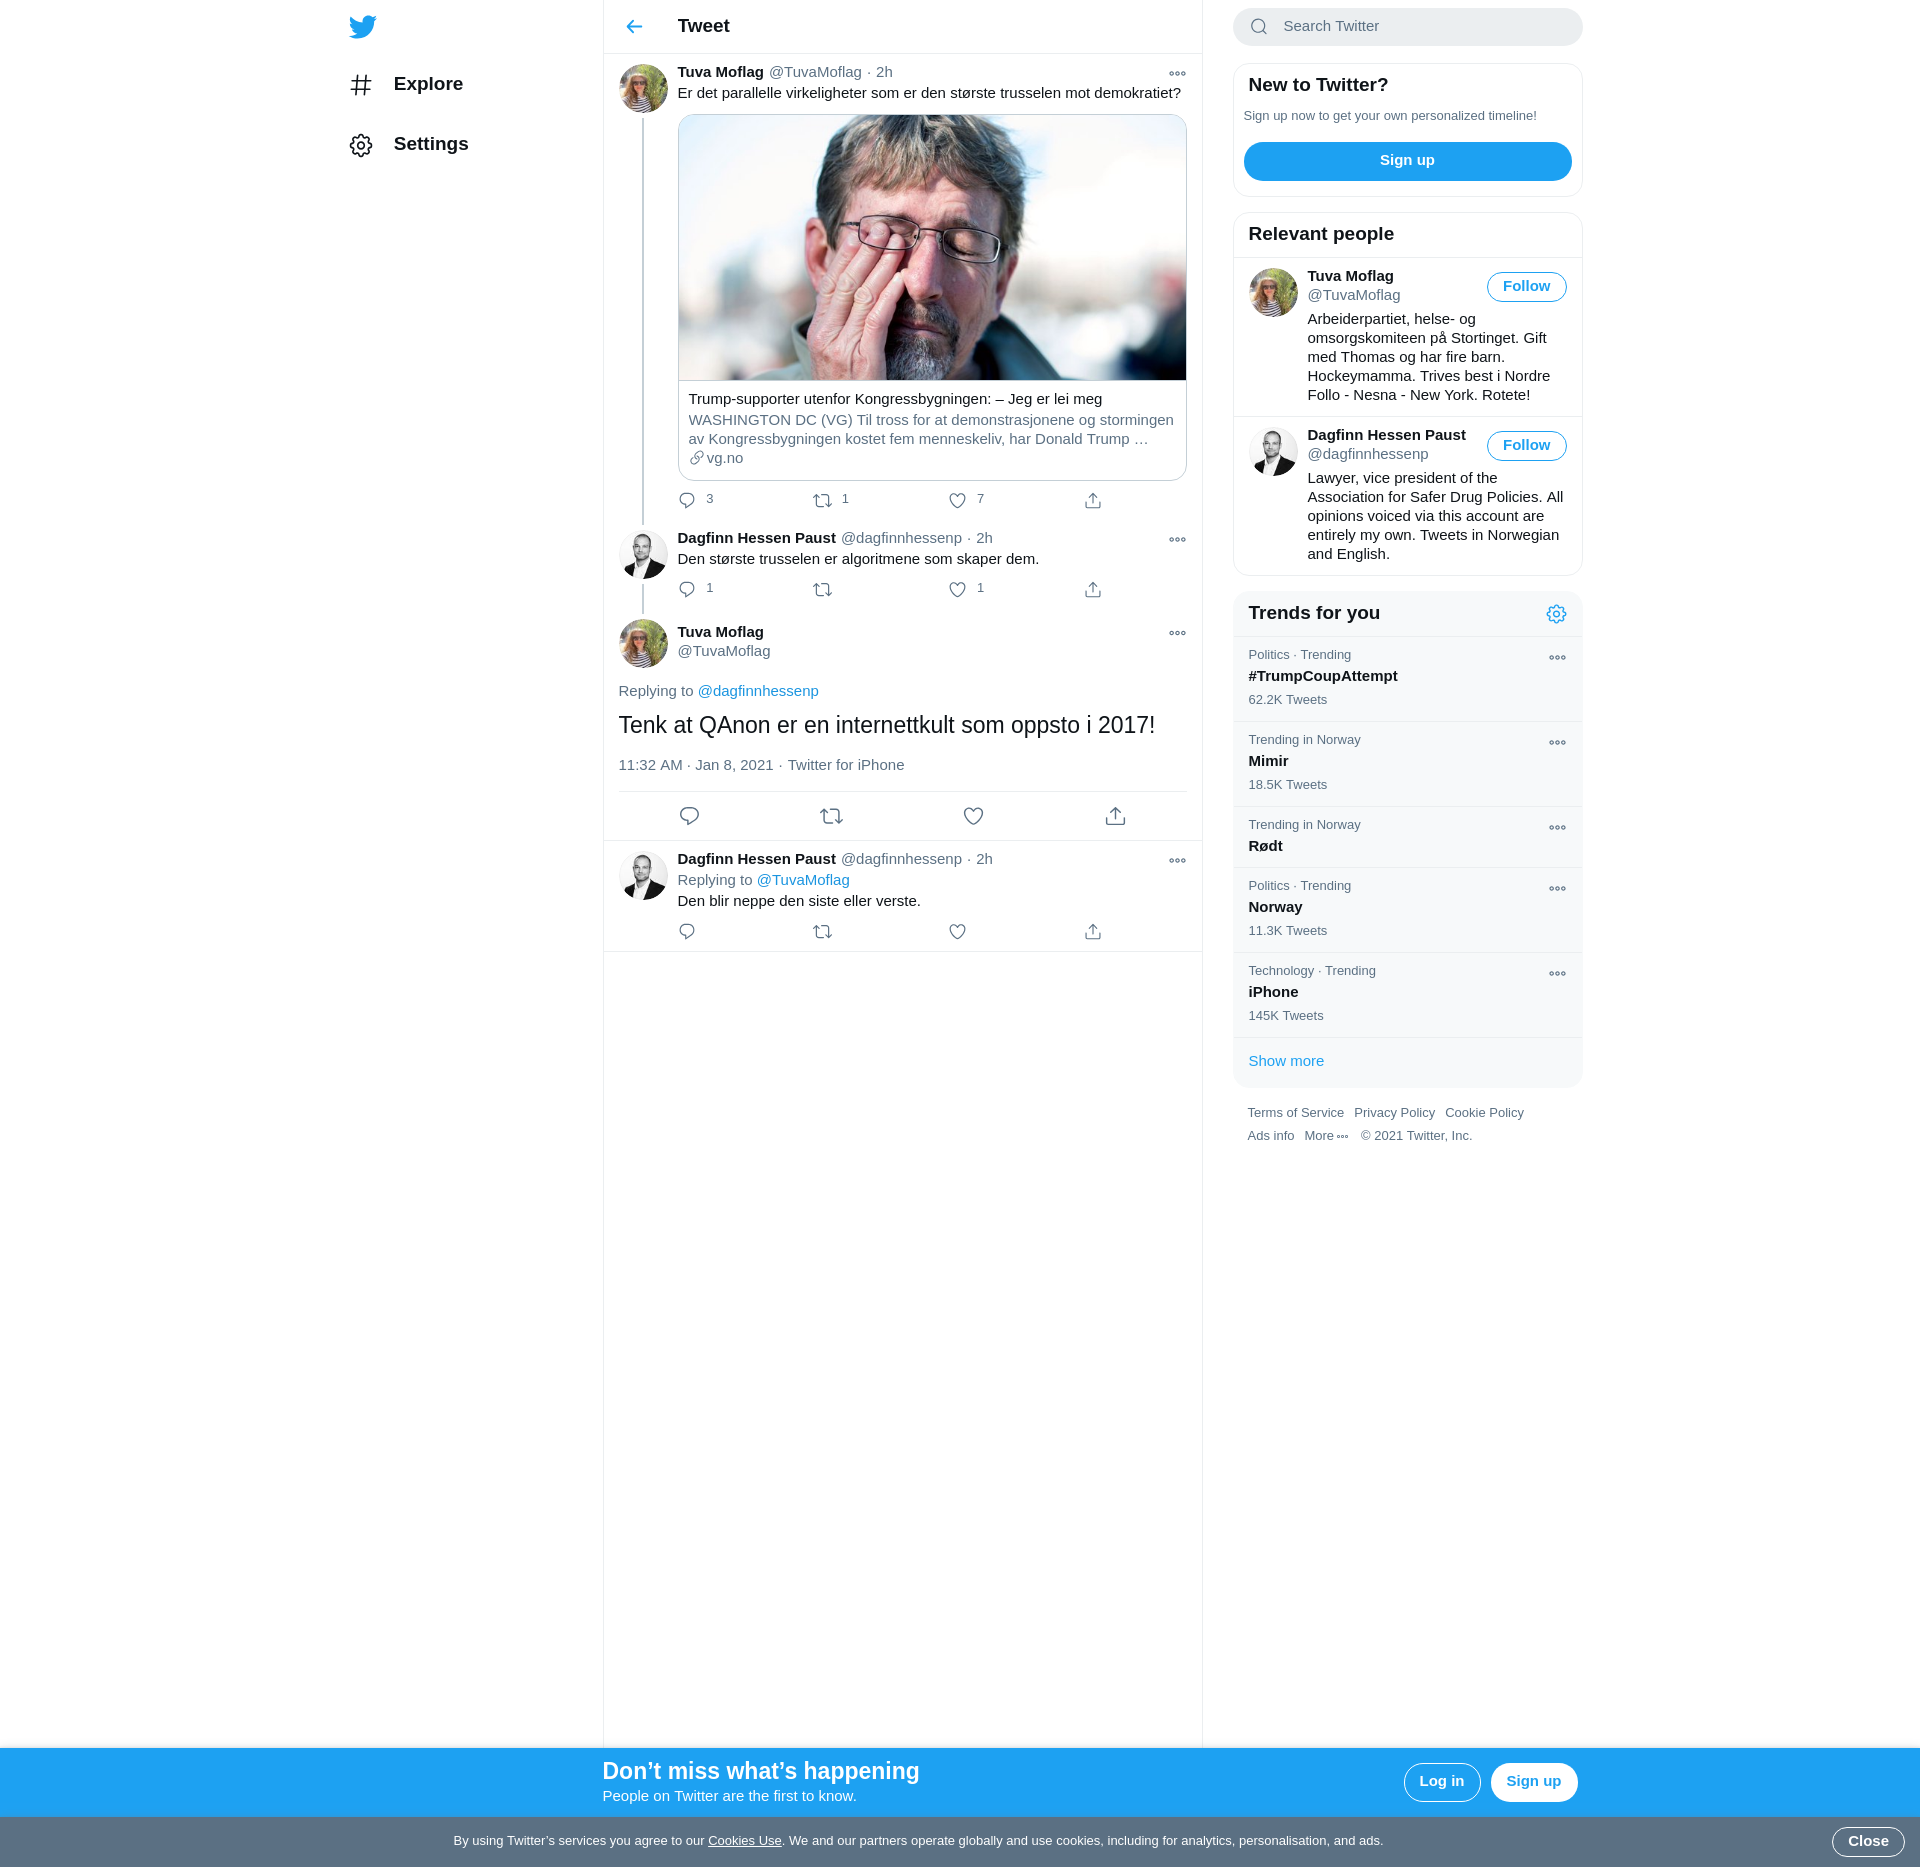Follow Tuva Moflag
Screen dimensions: 1920x1867
point(1526,287)
